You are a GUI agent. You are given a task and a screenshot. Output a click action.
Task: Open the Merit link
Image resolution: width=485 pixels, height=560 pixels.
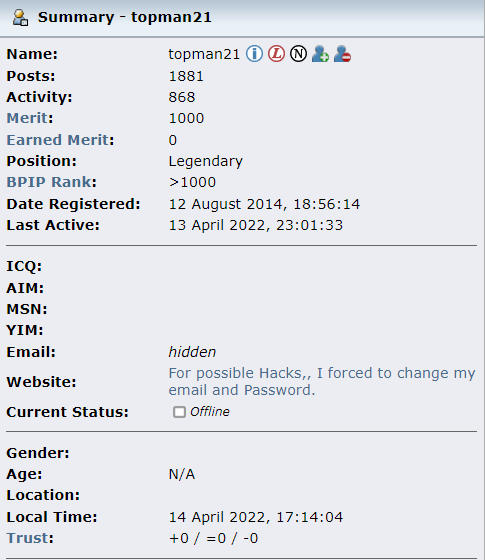27,118
